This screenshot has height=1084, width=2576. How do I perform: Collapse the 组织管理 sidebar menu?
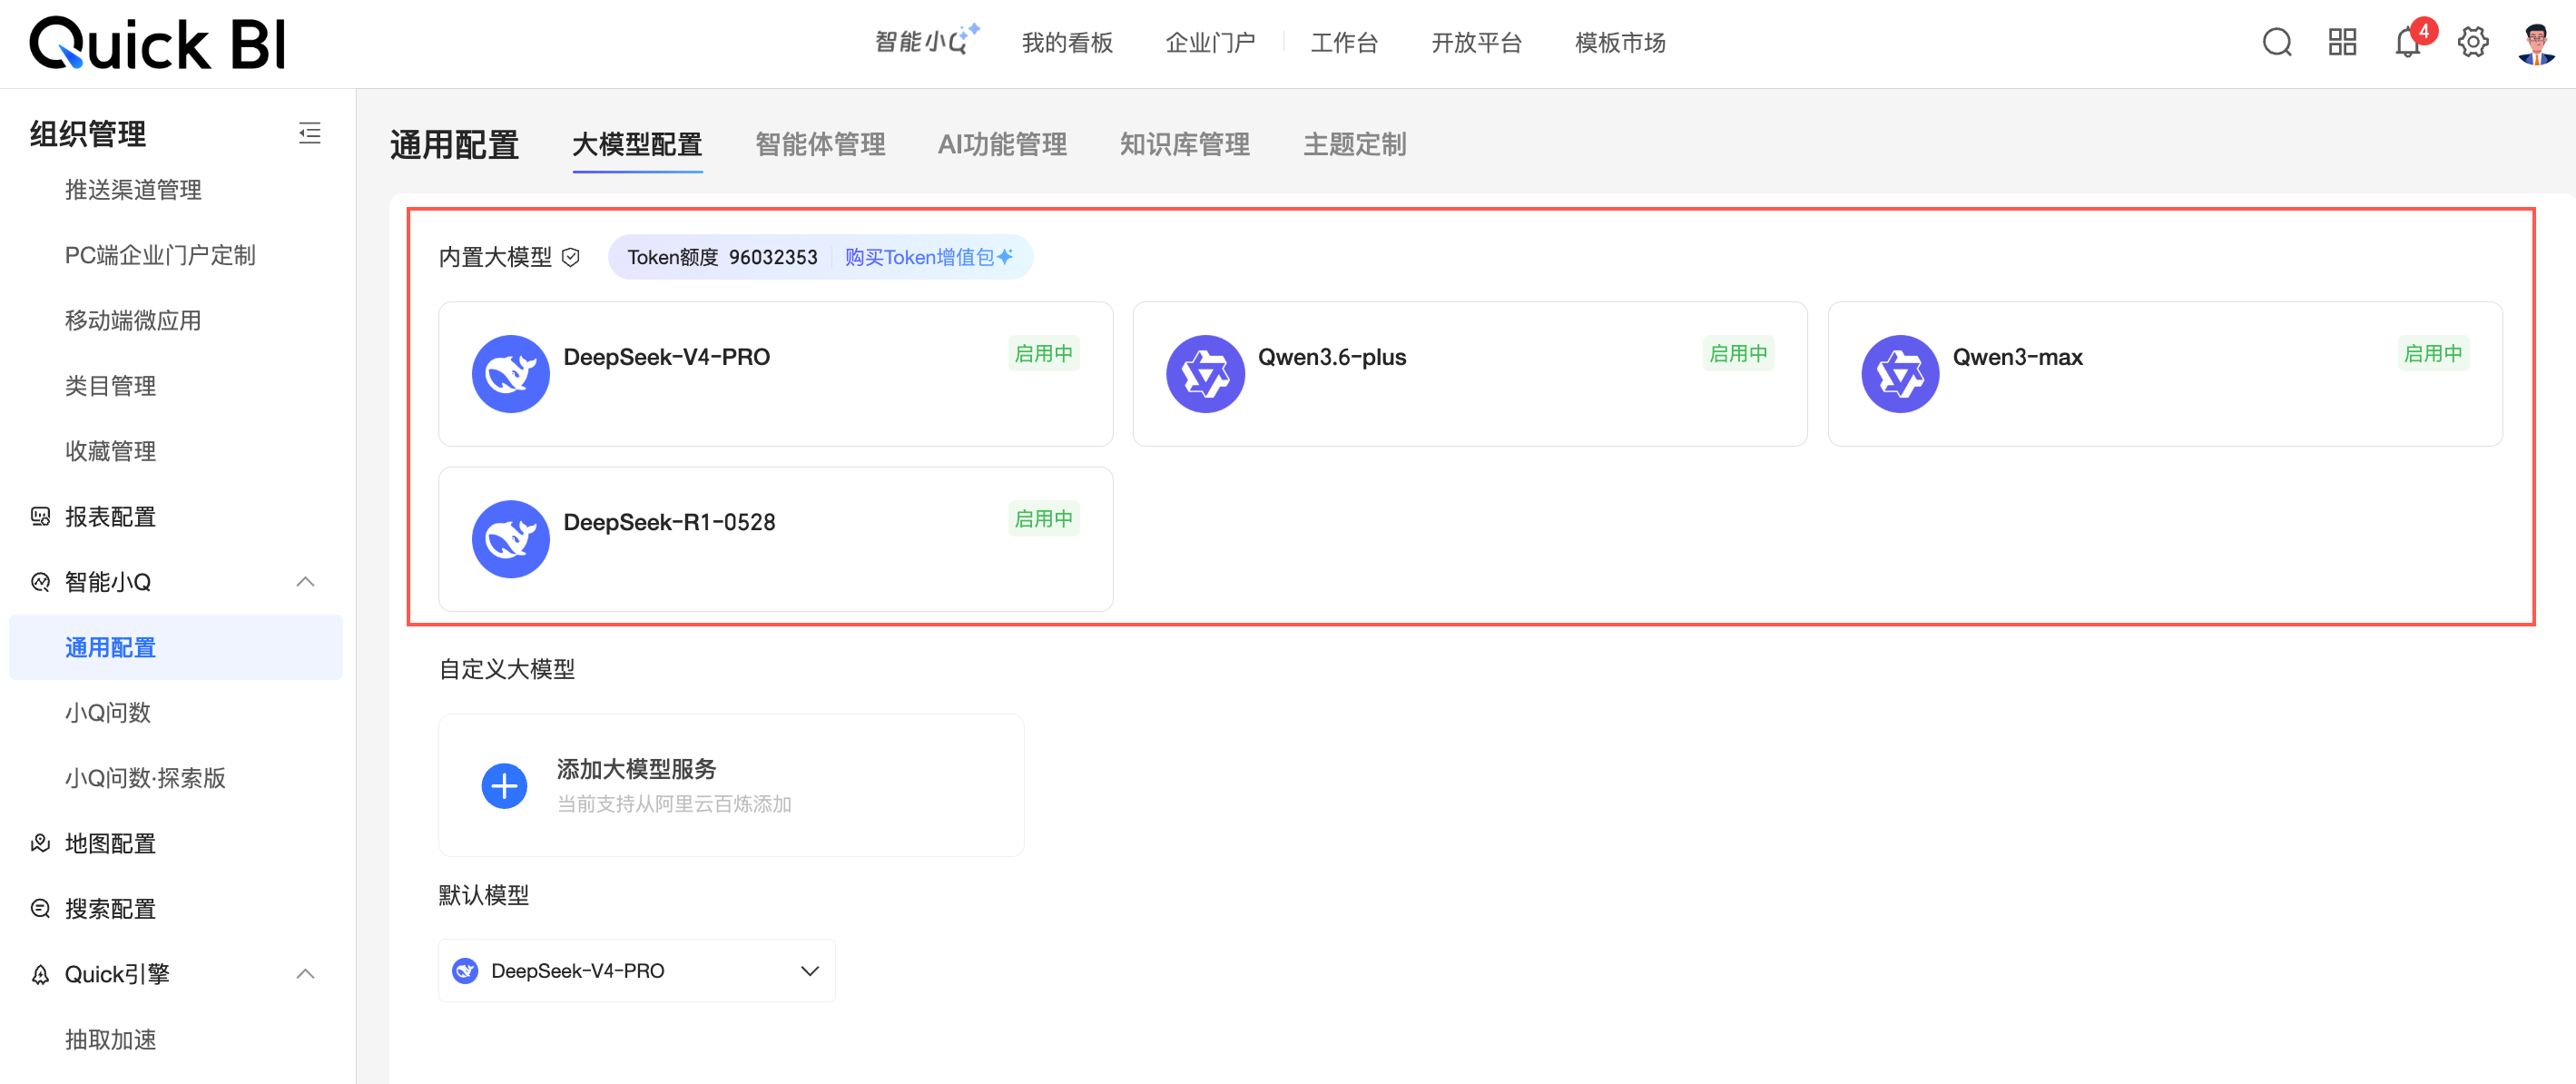click(310, 133)
